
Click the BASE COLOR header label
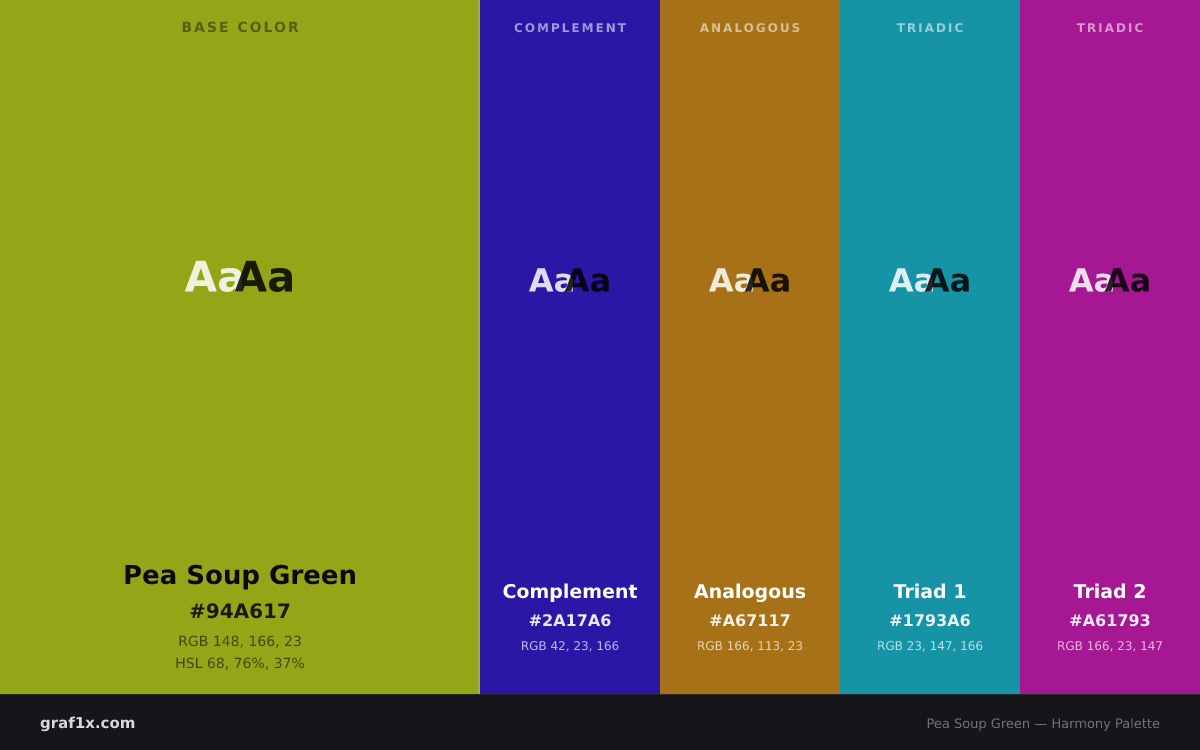coord(240,27)
